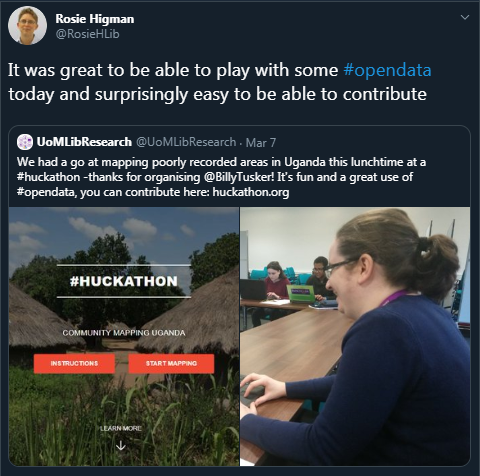
Task: Click the Rosie Higman display name
Action: (95, 19)
